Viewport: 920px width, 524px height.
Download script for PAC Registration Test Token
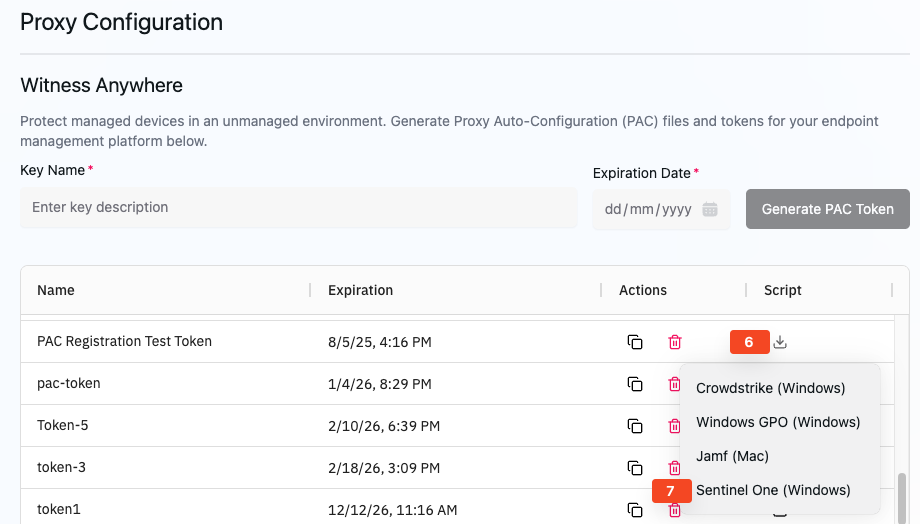click(x=781, y=342)
